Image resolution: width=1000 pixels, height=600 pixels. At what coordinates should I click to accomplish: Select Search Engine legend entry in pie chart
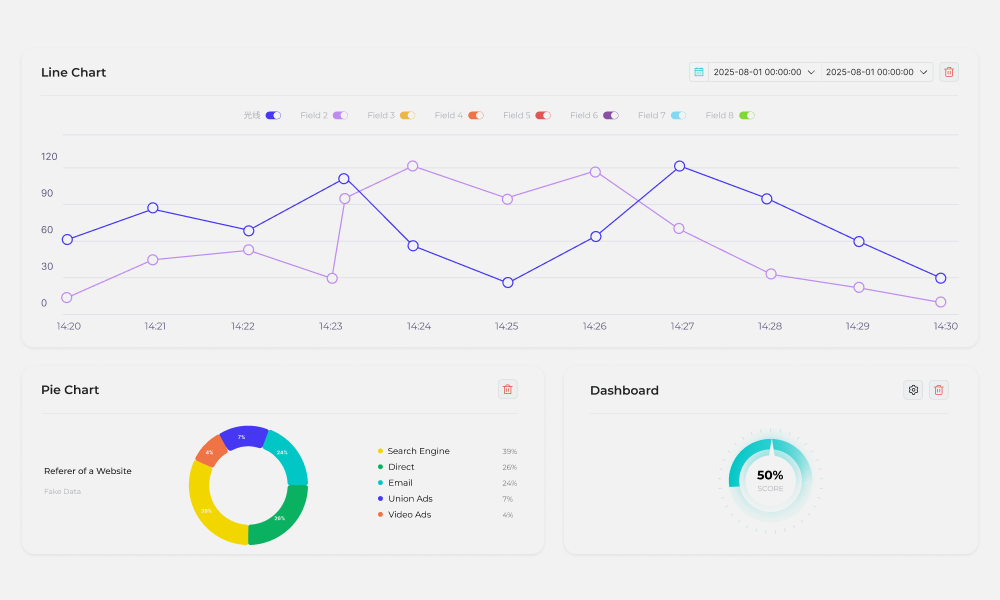pyautogui.click(x=417, y=451)
